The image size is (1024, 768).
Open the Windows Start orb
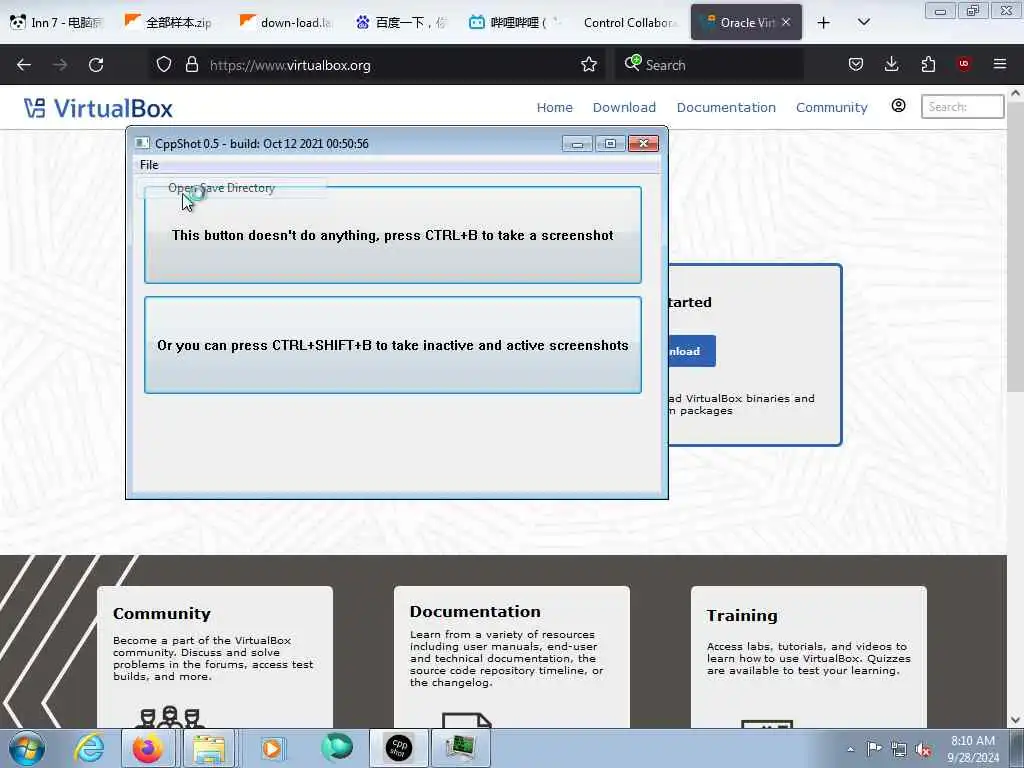[26, 748]
